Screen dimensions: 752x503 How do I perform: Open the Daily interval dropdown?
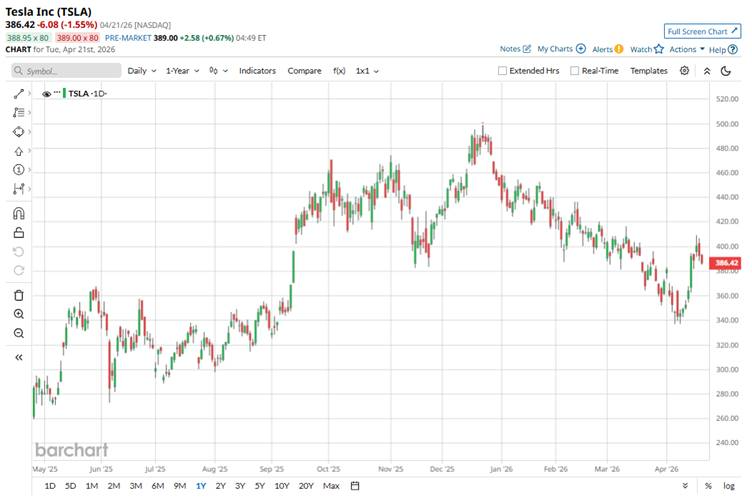click(x=142, y=71)
